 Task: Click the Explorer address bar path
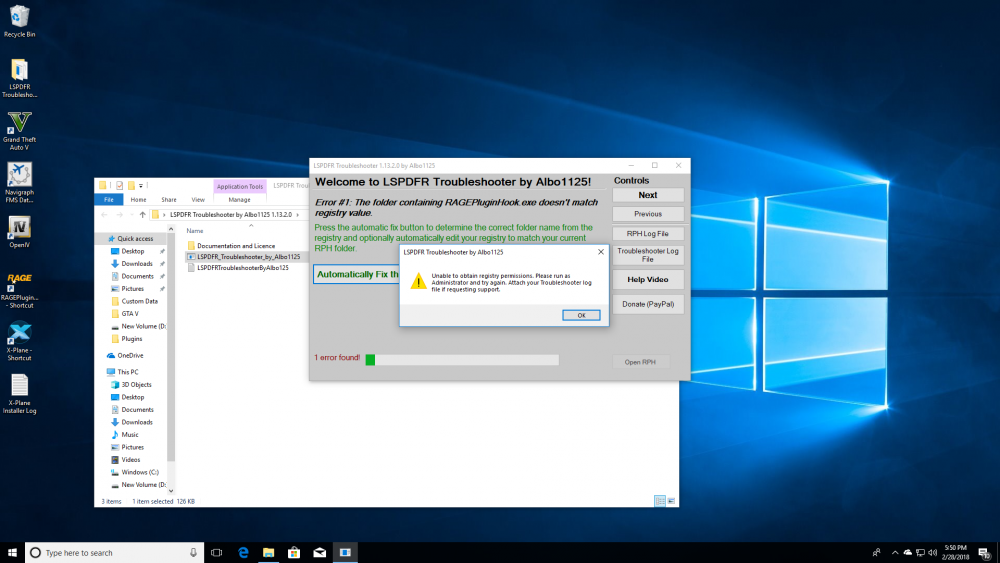(230, 215)
